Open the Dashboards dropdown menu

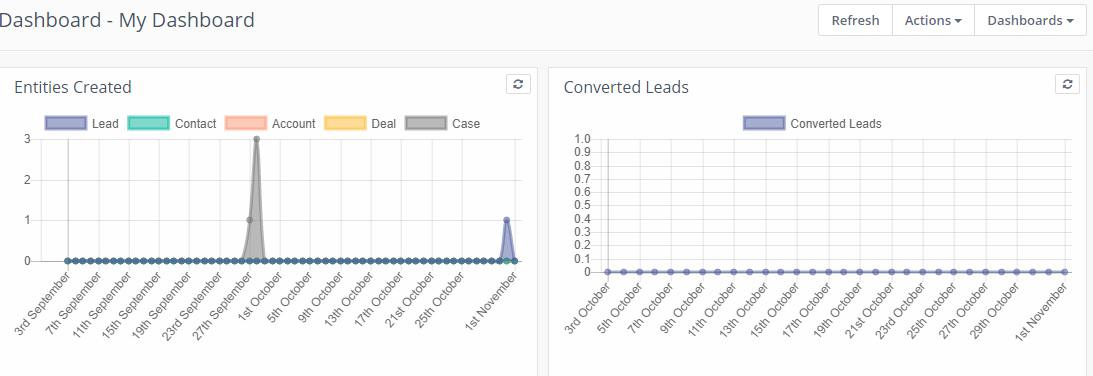(1030, 20)
